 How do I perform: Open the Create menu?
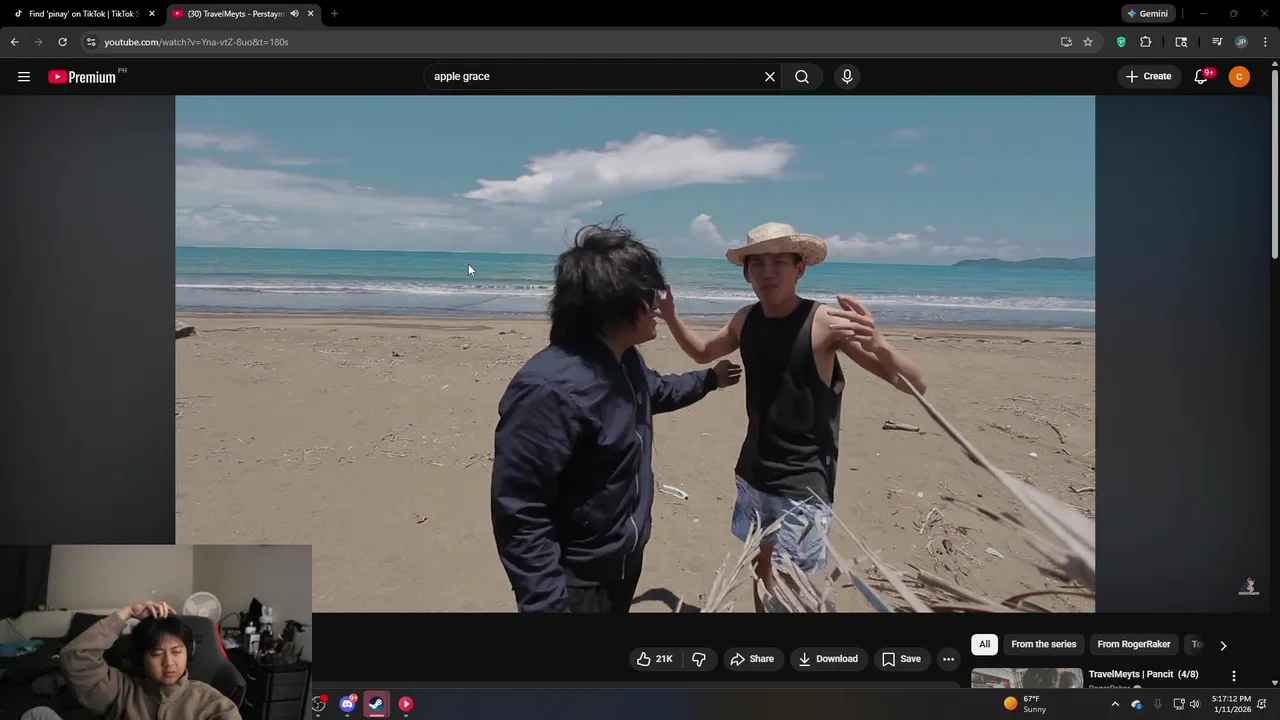coord(1148,76)
